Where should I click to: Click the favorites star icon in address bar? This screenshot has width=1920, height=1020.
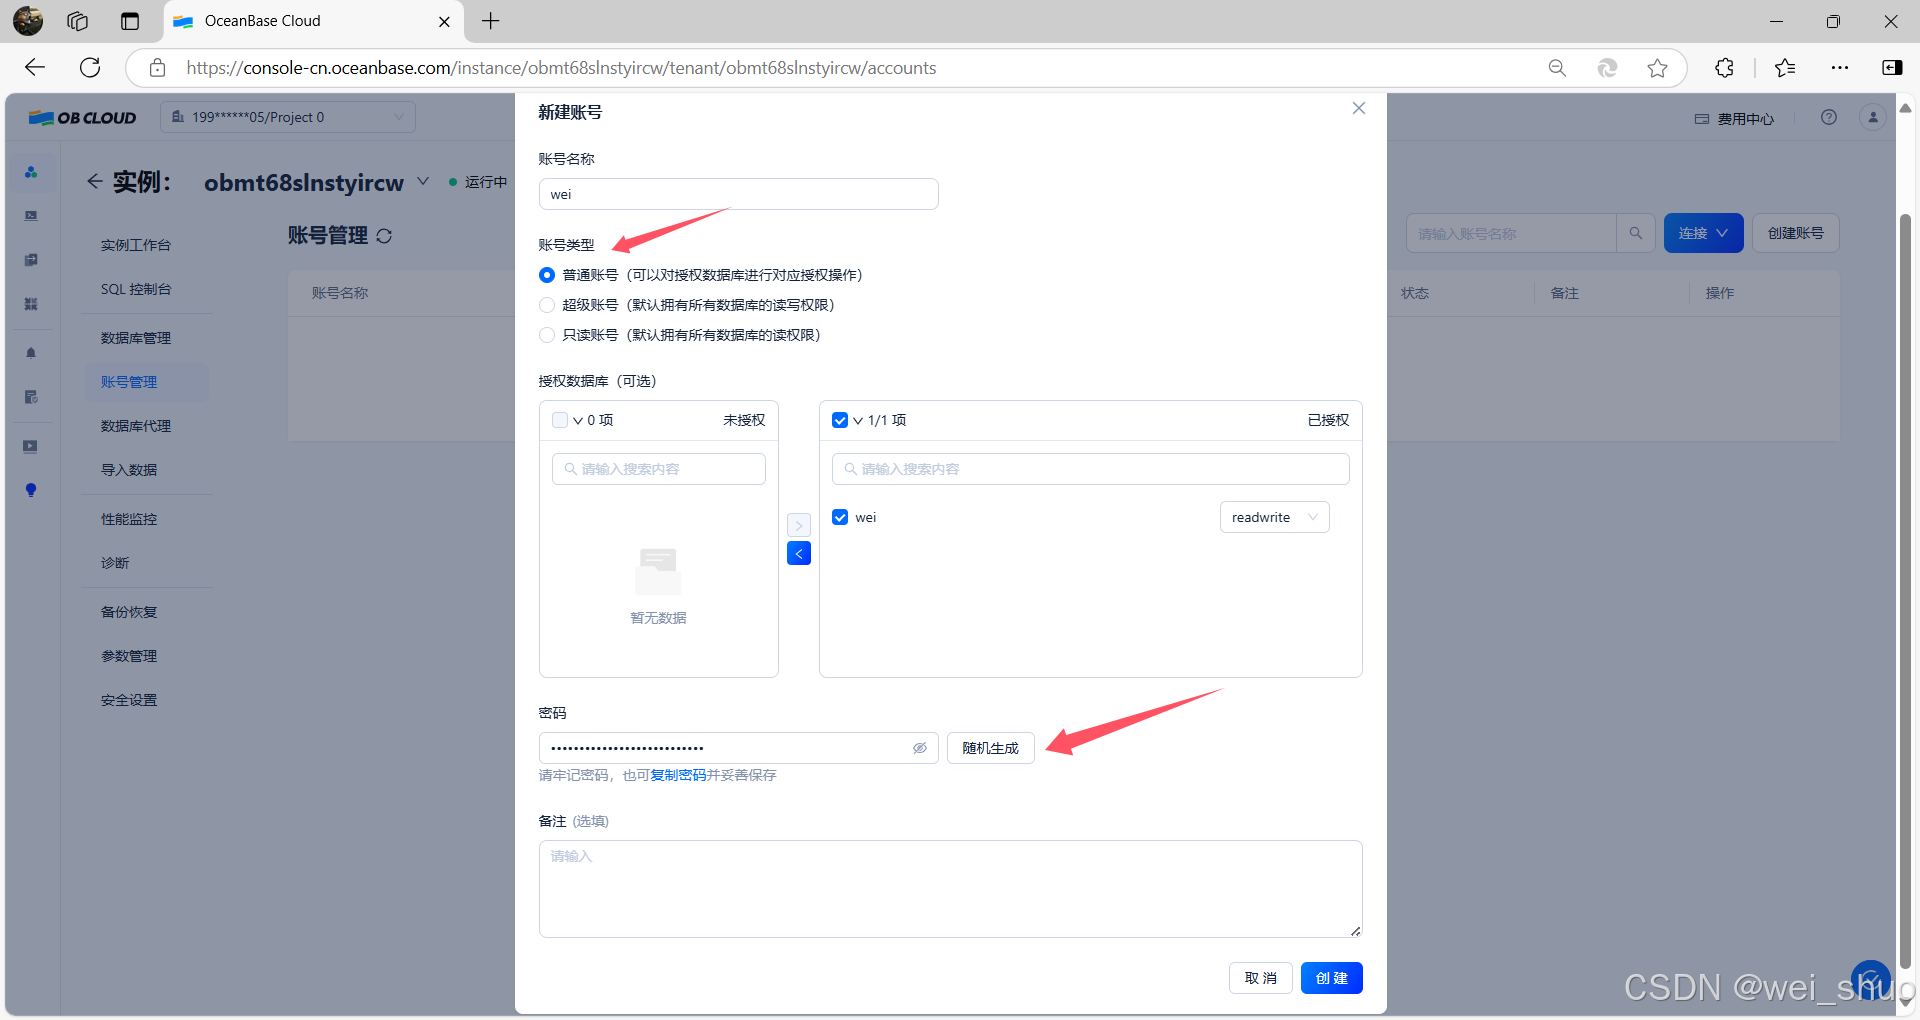[x=1657, y=67]
